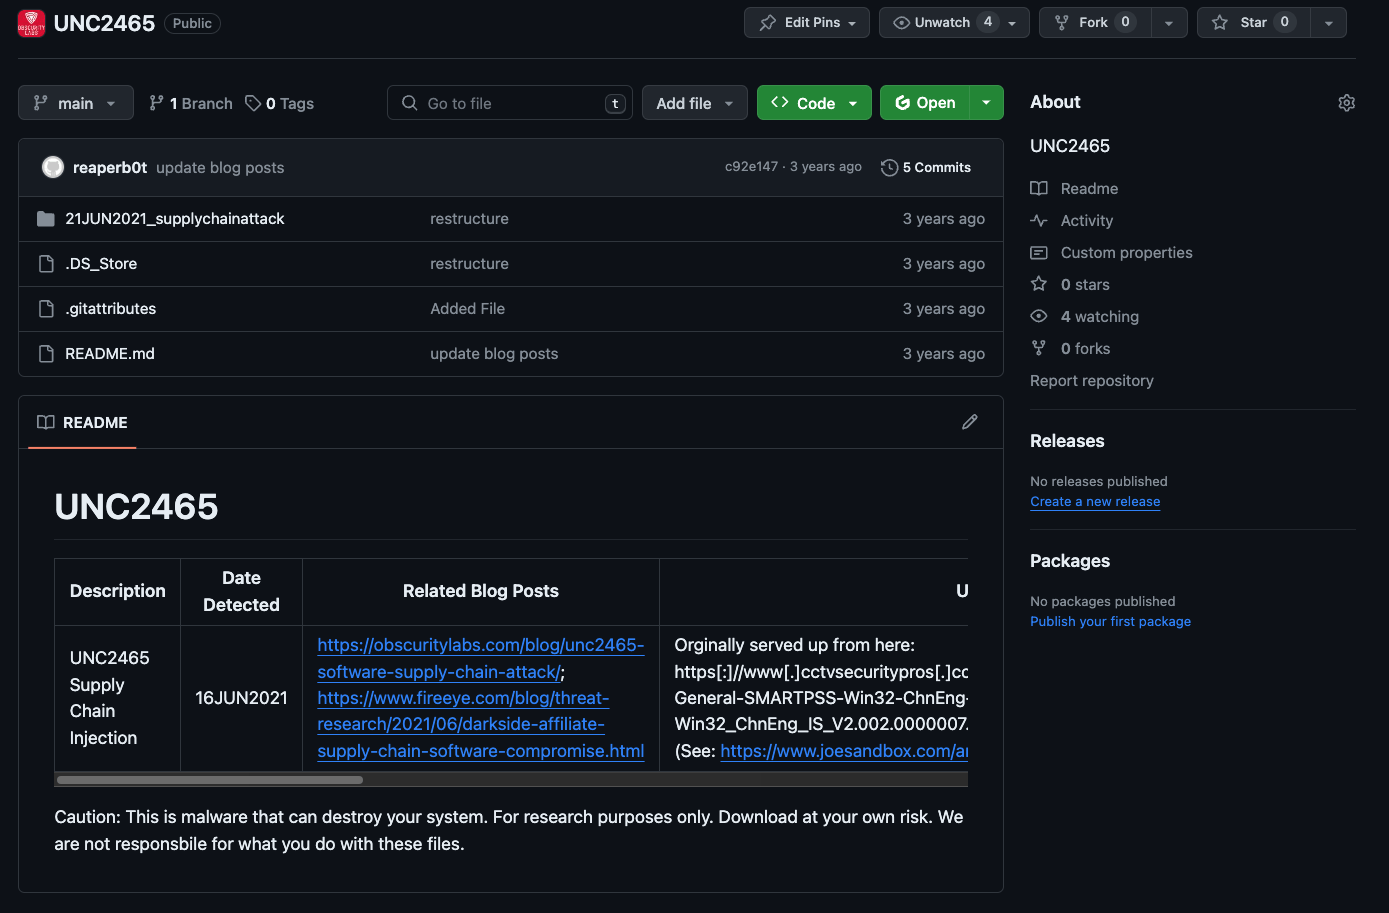Open Activity from the sidebar pulse icon
Viewport: 1389px width, 913px height.
1039,220
